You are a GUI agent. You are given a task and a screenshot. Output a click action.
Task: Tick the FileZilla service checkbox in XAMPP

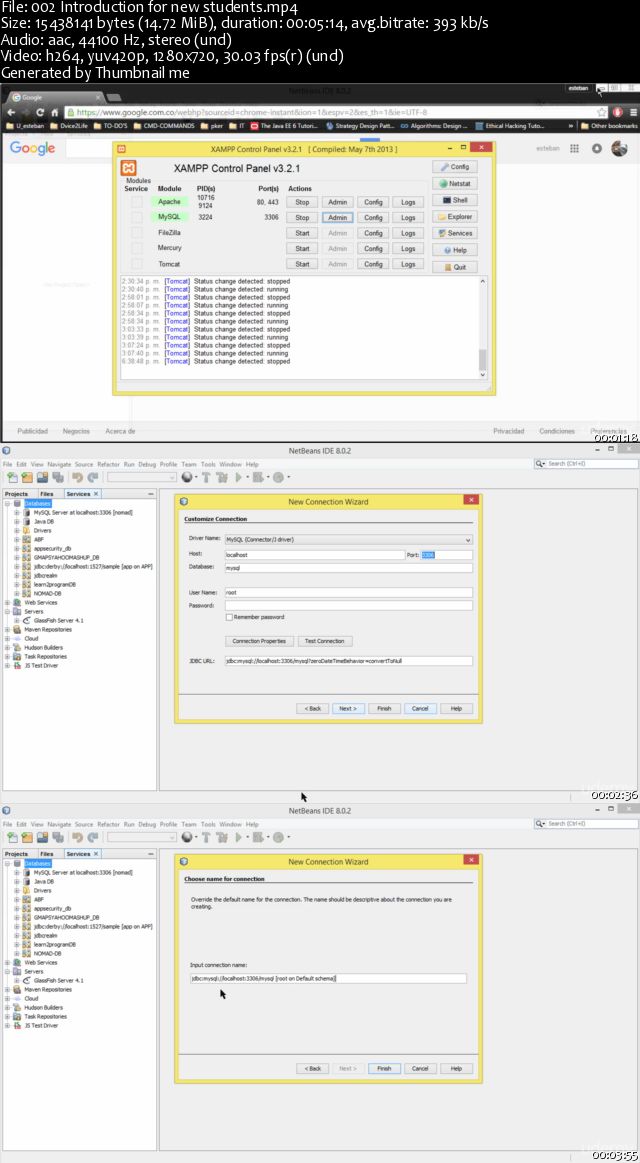click(136, 233)
